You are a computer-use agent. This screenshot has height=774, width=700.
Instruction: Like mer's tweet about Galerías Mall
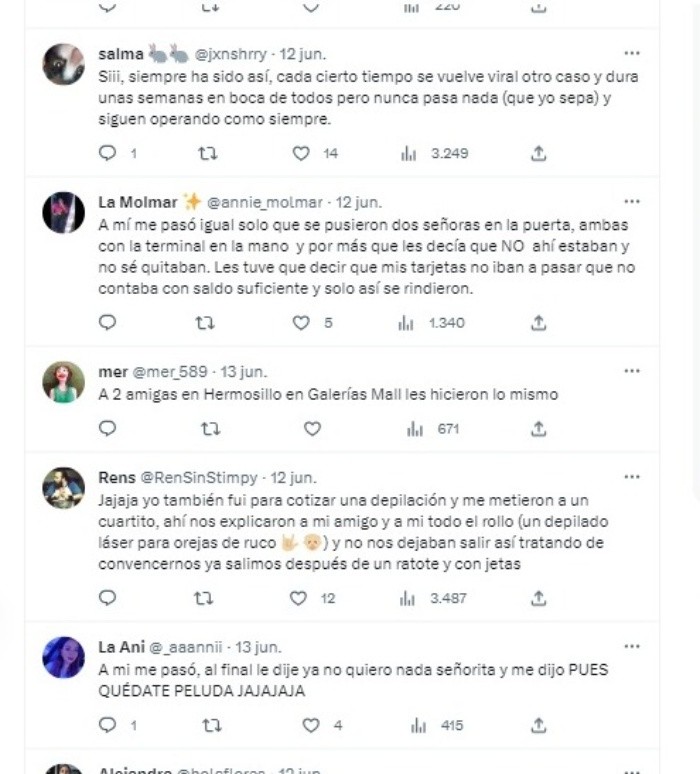coord(311,429)
